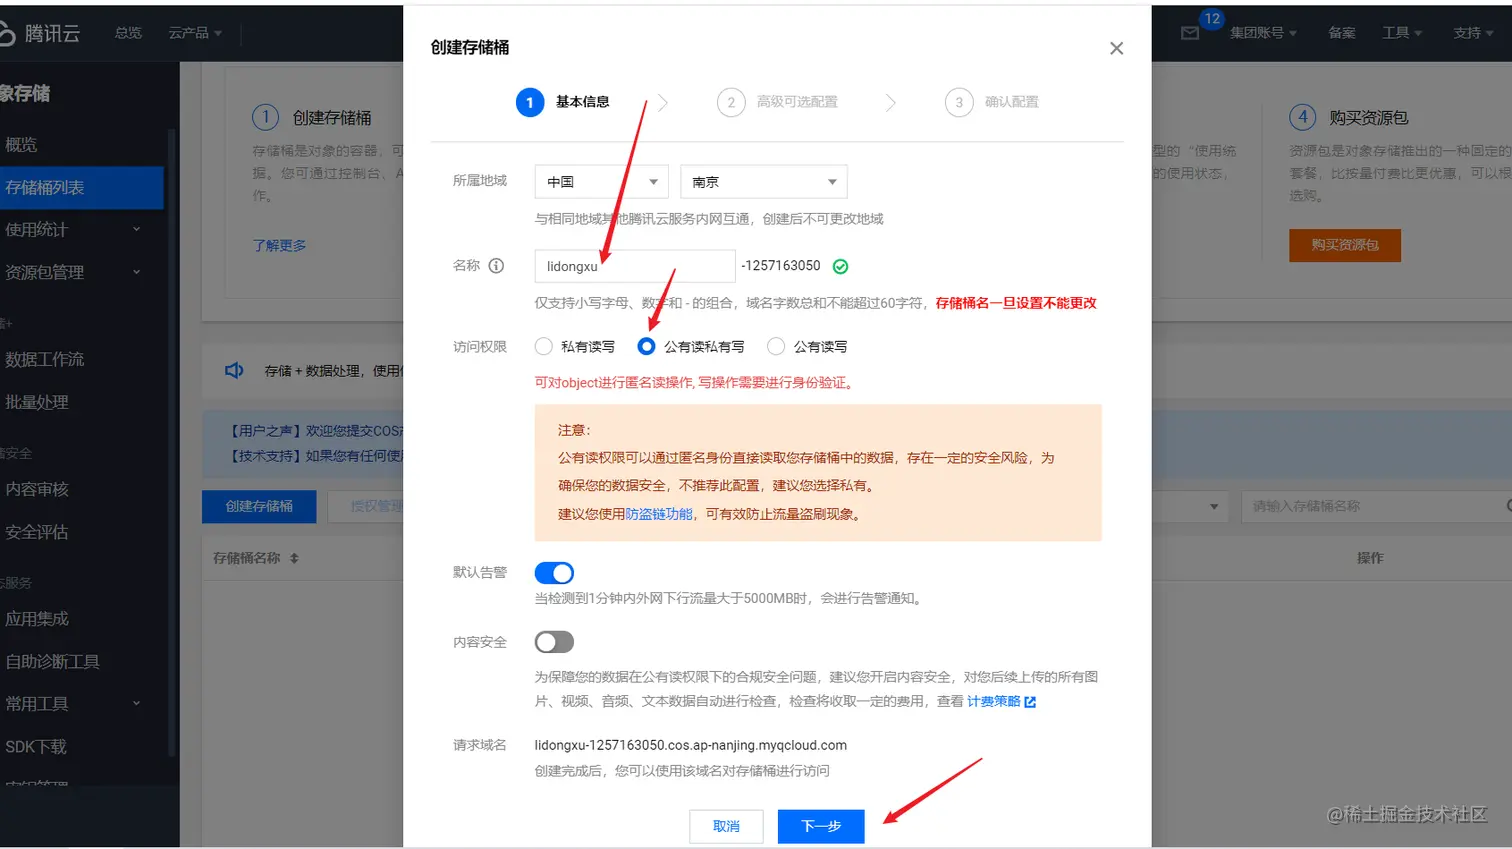Viewport: 1512px width, 849px height.
Task: Click the request domain lidongxu-1257163050.cos.ap-nanjing.myqcloud.com text
Action: [x=691, y=746]
